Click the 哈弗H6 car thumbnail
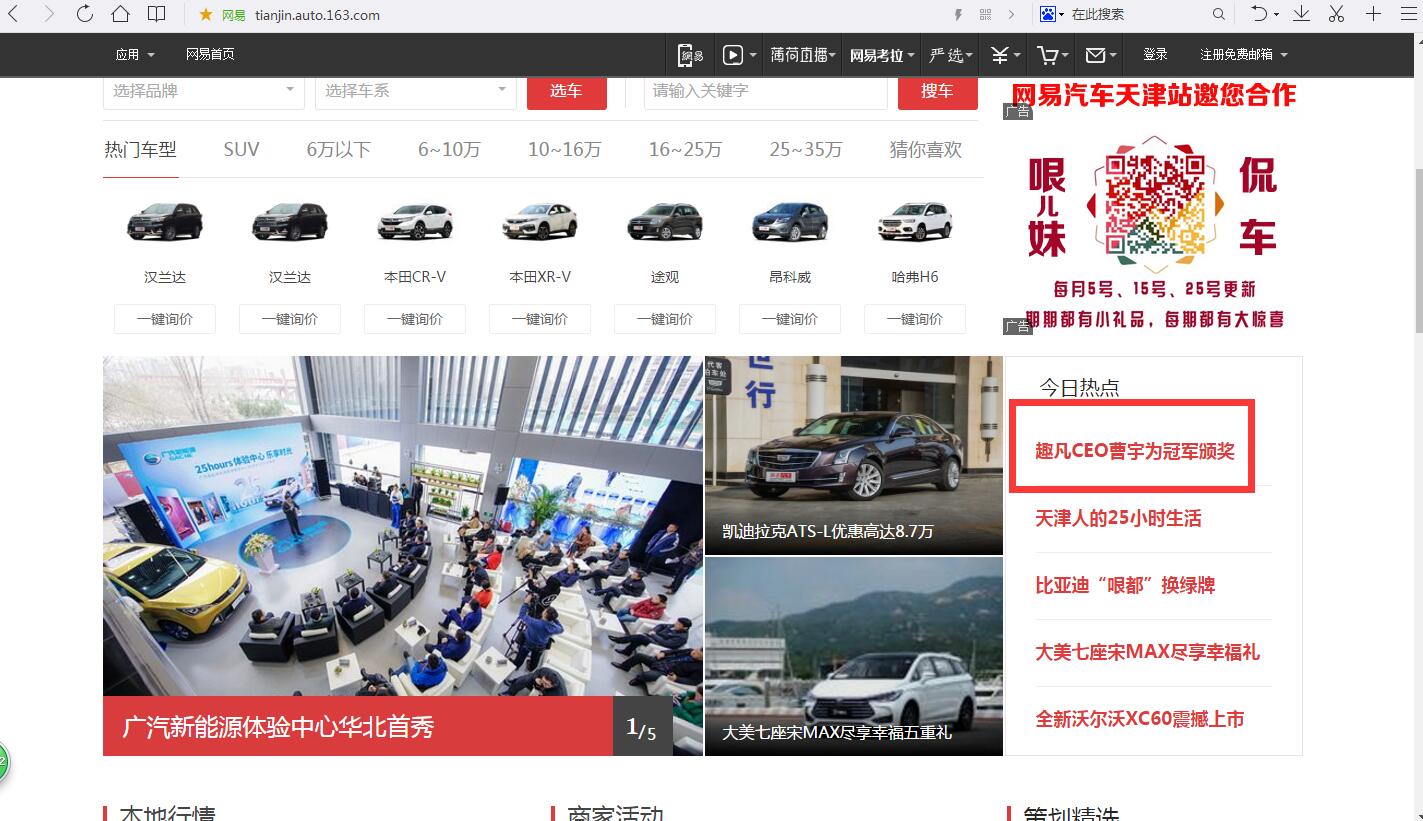This screenshot has height=821, width=1423. [915, 221]
